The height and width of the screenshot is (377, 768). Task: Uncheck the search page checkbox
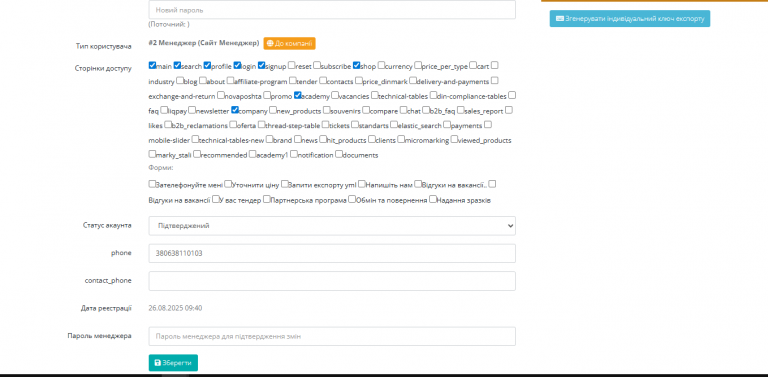coord(177,65)
